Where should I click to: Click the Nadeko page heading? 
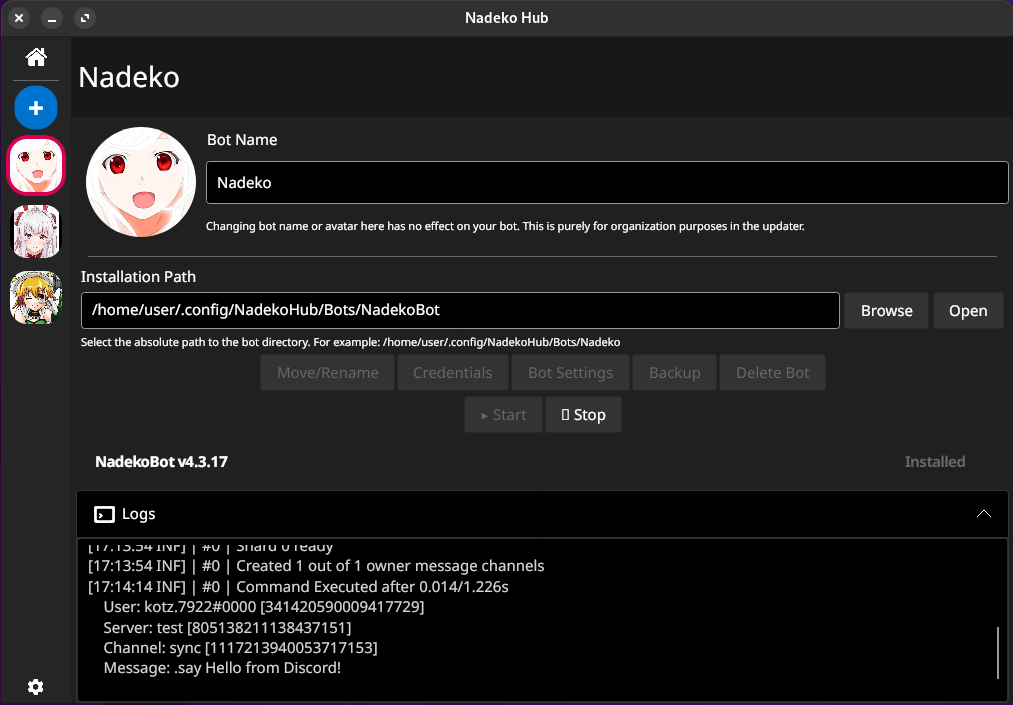(129, 77)
